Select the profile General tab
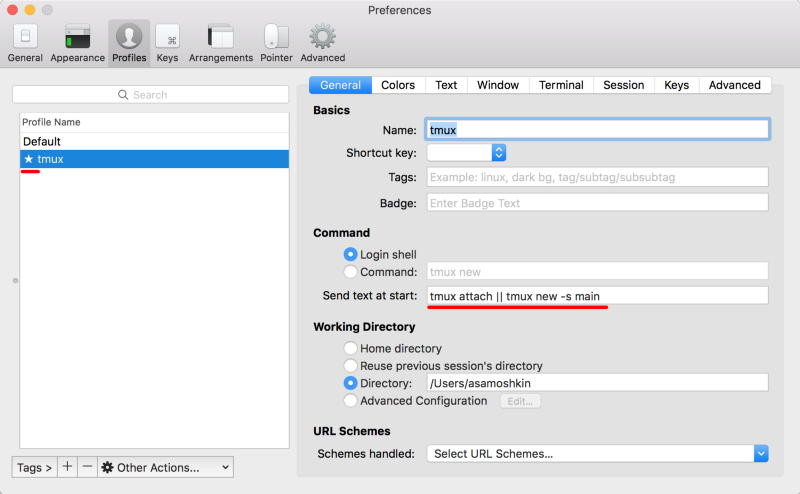The image size is (800, 494). click(340, 85)
